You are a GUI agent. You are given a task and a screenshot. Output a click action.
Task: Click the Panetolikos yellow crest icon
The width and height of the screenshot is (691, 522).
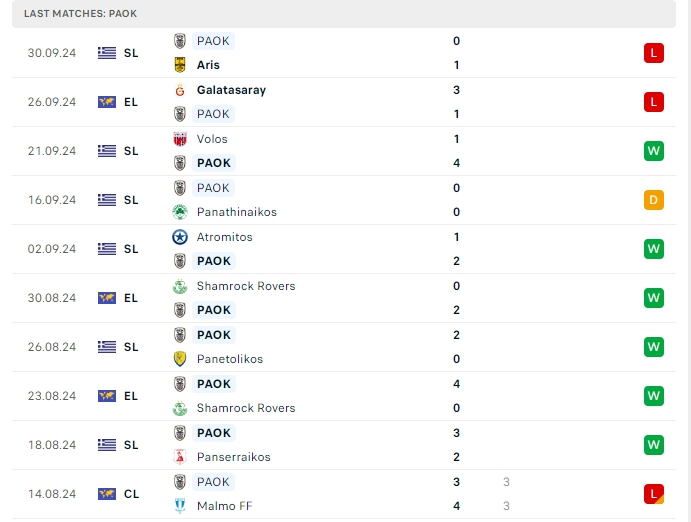(x=180, y=359)
